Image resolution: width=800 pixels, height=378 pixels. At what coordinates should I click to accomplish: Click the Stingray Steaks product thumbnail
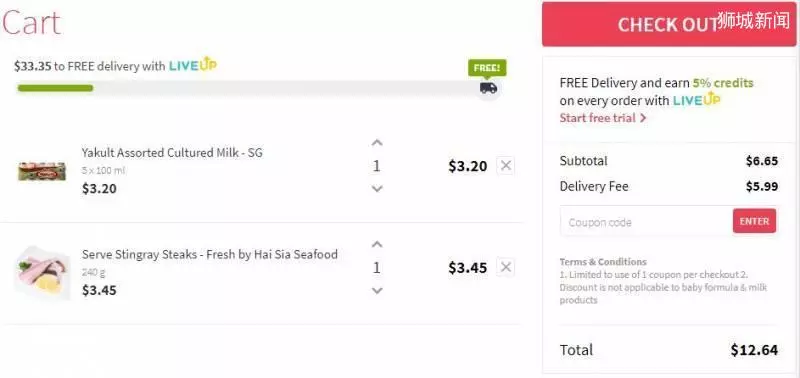click(x=42, y=273)
